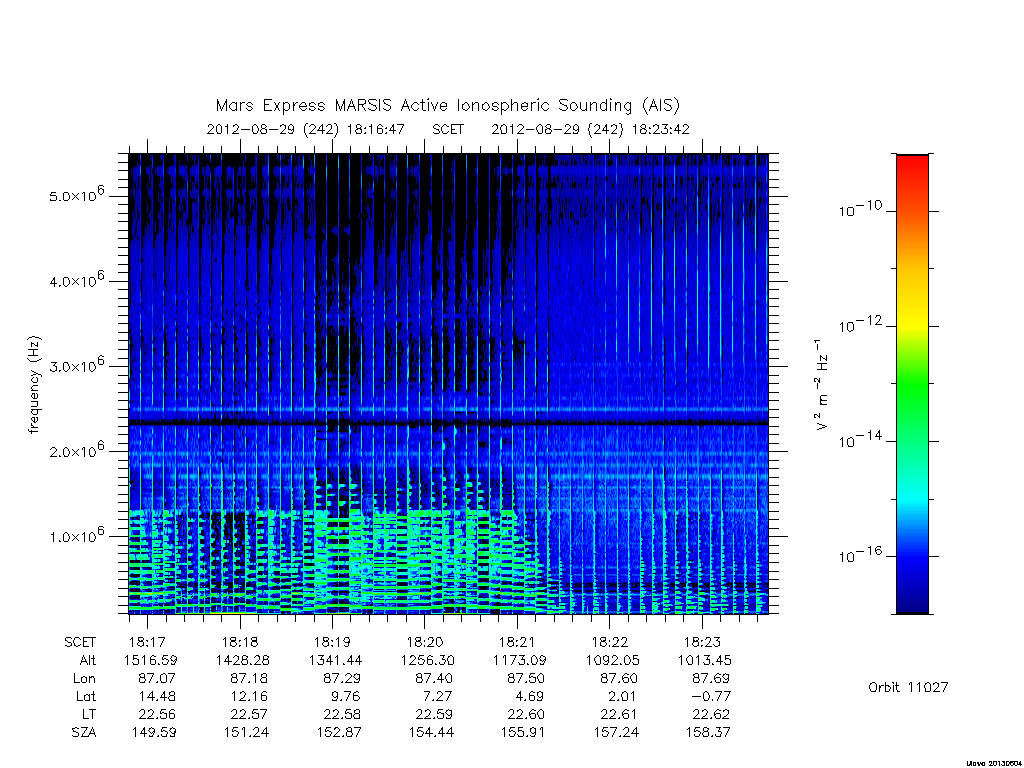This screenshot has height=768, width=1024.
Task: Click longitude value 87.69
Action: coord(711,679)
